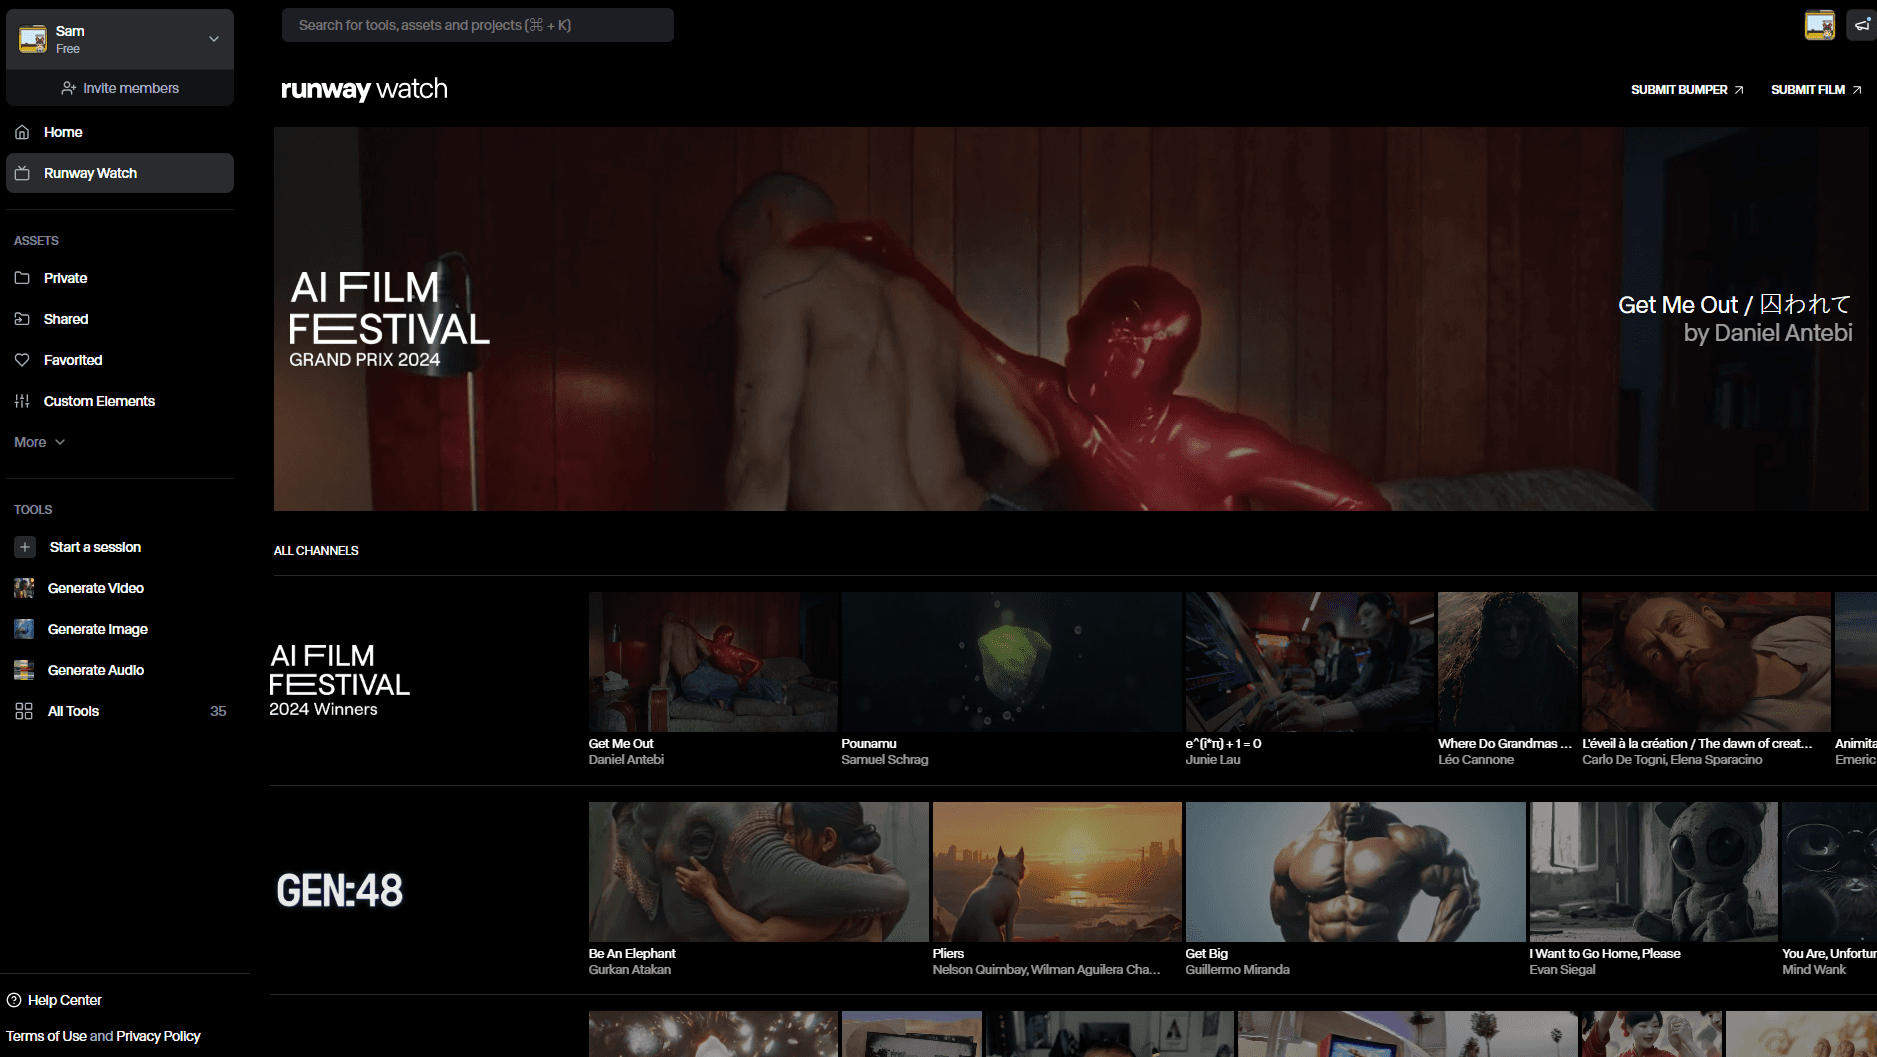This screenshot has height=1057, width=1877.
Task: Open Generate Video tool
Action: click(x=120, y=588)
